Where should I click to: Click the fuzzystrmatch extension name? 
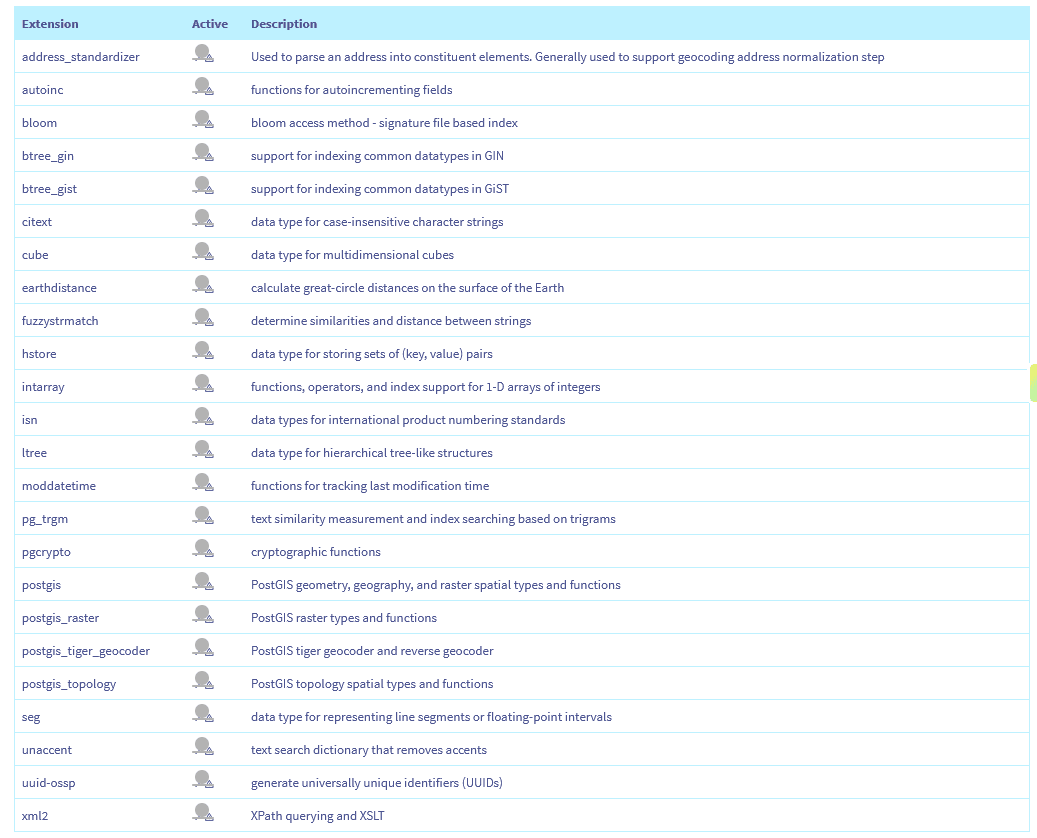point(60,321)
